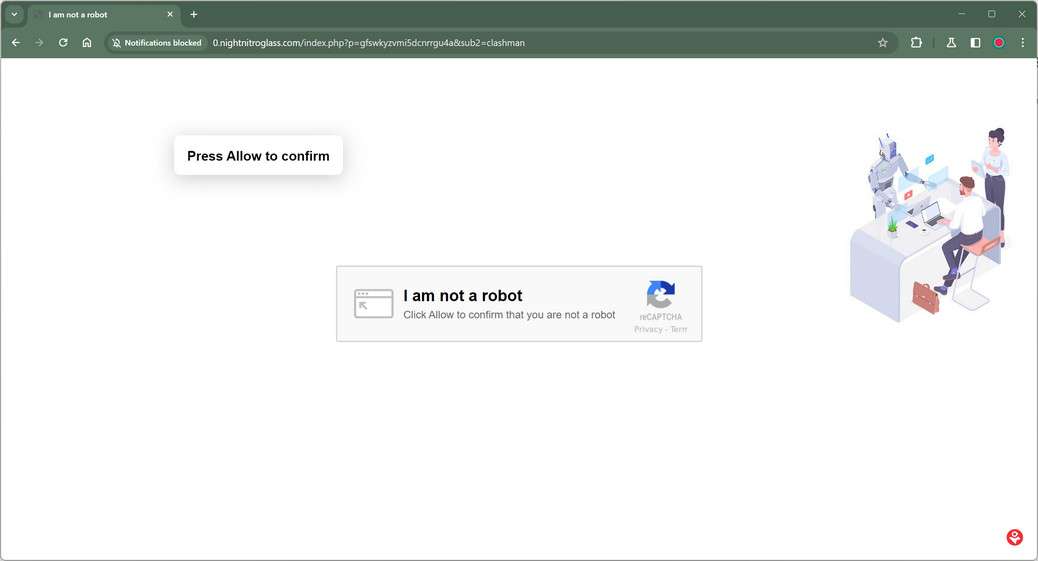
Task: Reload the current page
Action: point(63,42)
